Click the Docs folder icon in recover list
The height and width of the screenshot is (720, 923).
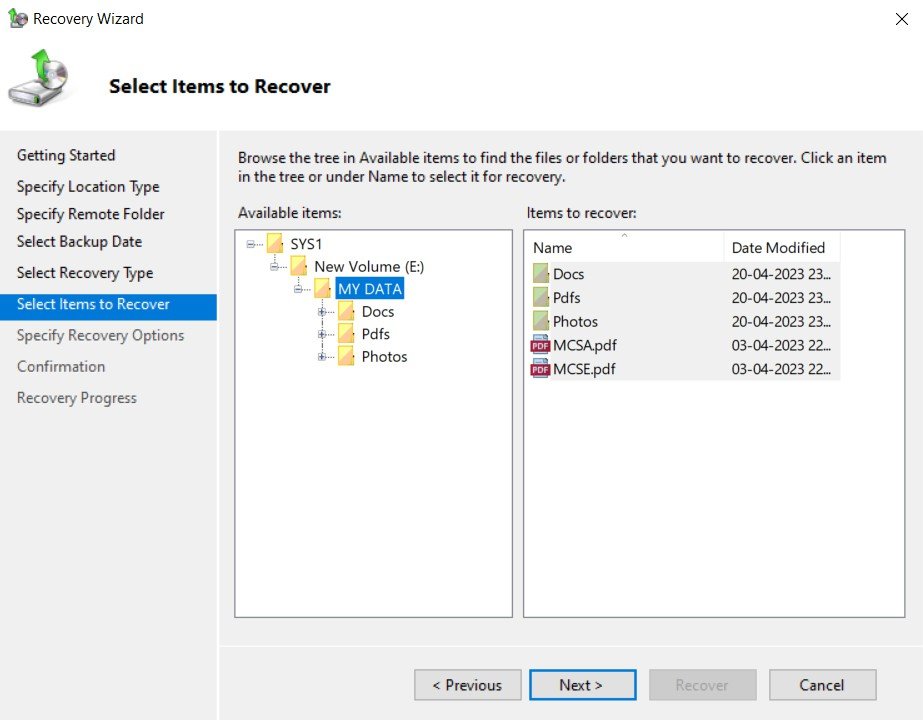(x=540, y=273)
